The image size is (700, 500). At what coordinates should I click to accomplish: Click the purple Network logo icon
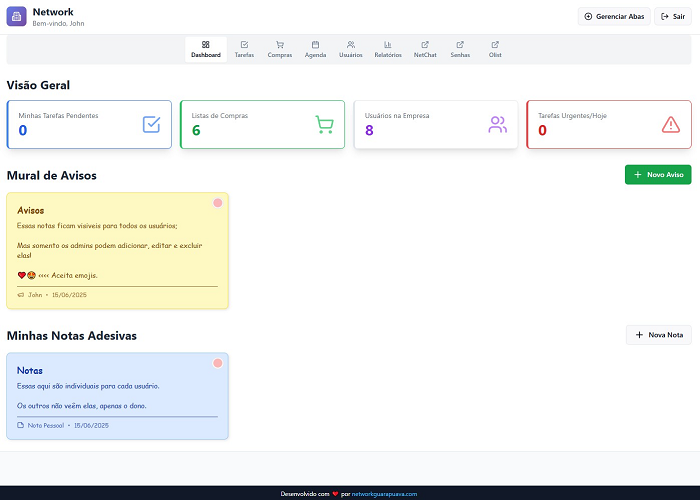tap(17, 17)
